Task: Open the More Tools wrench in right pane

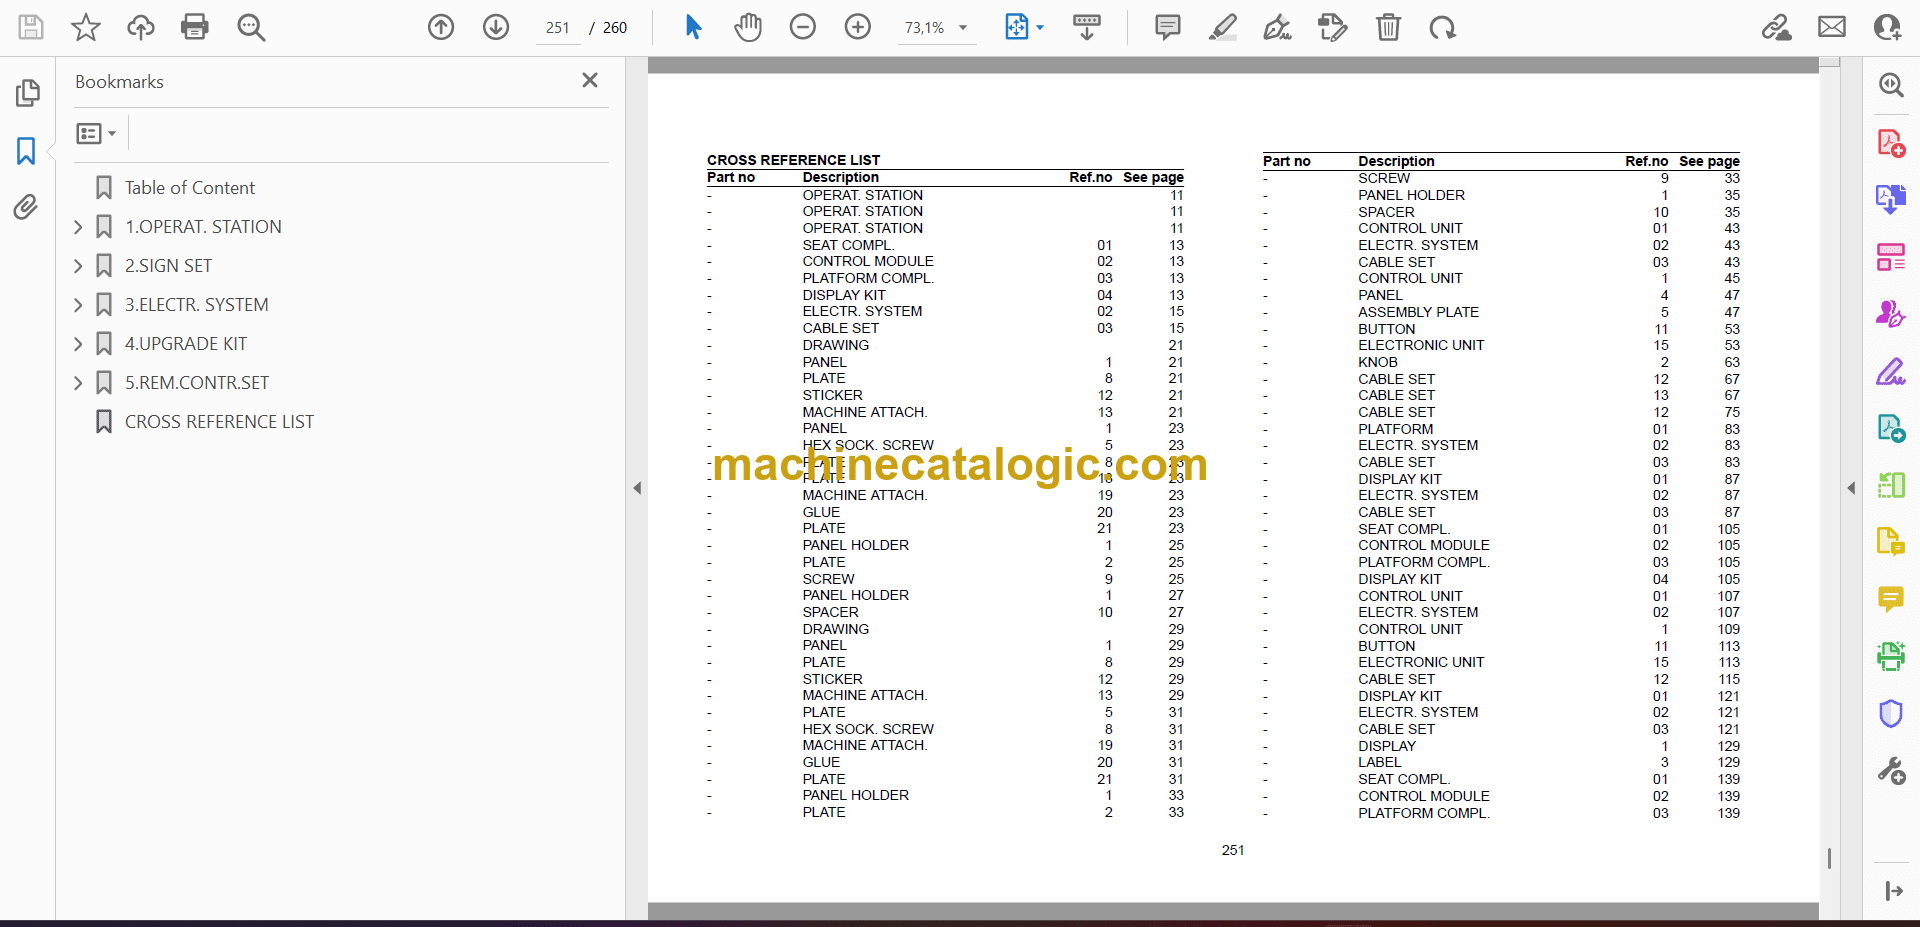Action: pos(1891,771)
